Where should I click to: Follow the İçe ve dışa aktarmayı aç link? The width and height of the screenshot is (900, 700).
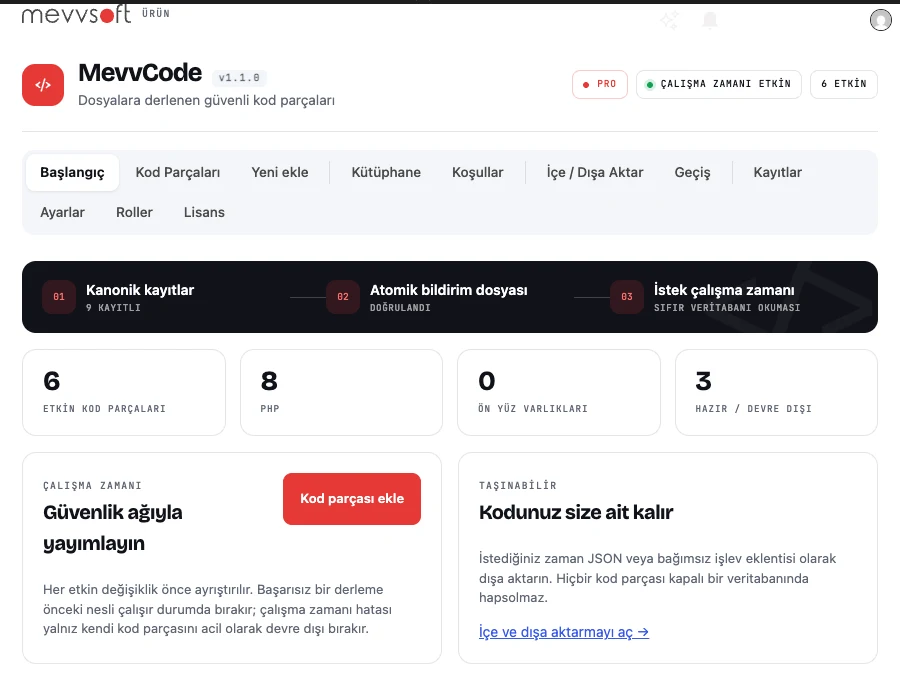[x=564, y=632]
